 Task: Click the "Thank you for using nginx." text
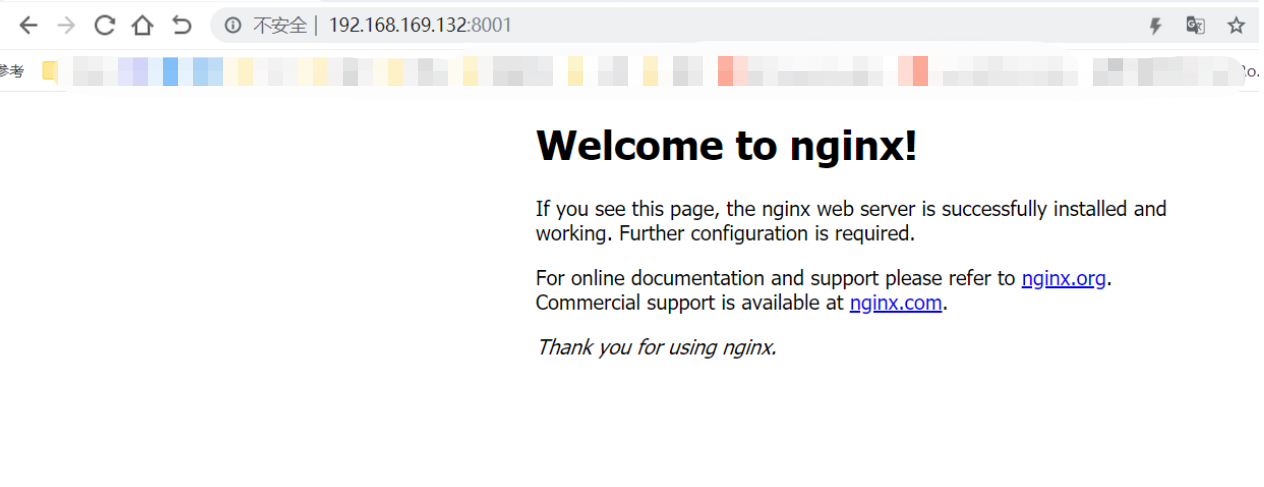click(657, 347)
